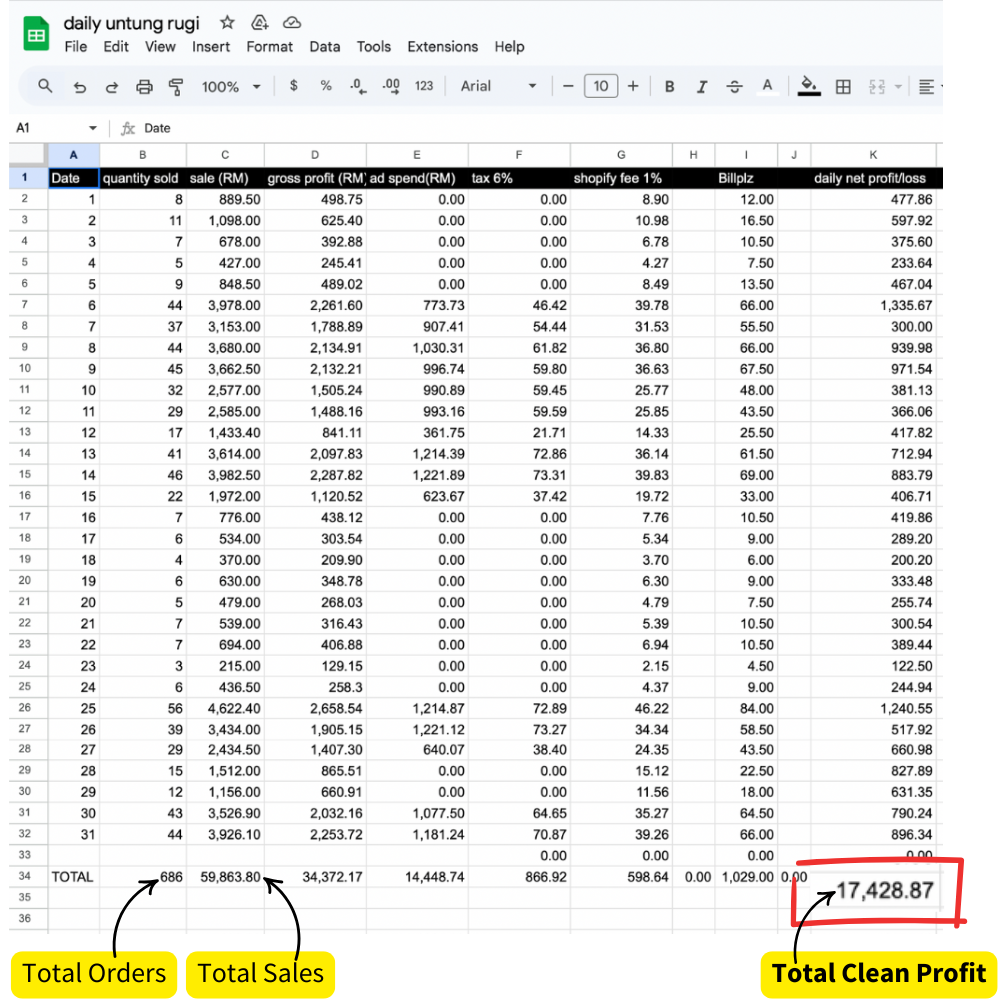This screenshot has height=1000, width=1000.
Task: Select the paint format tool
Action: [x=176, y=87]
